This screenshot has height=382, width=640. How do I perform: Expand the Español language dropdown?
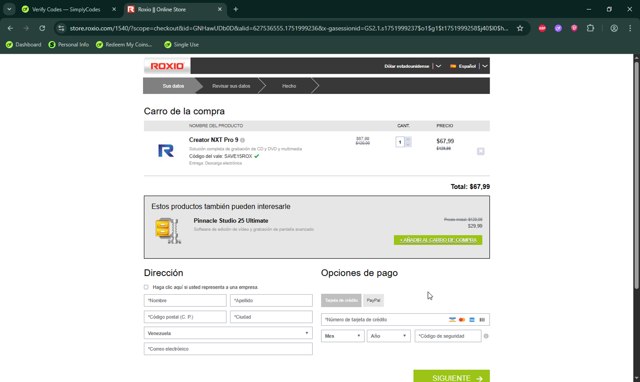click(x=484, y=66)
